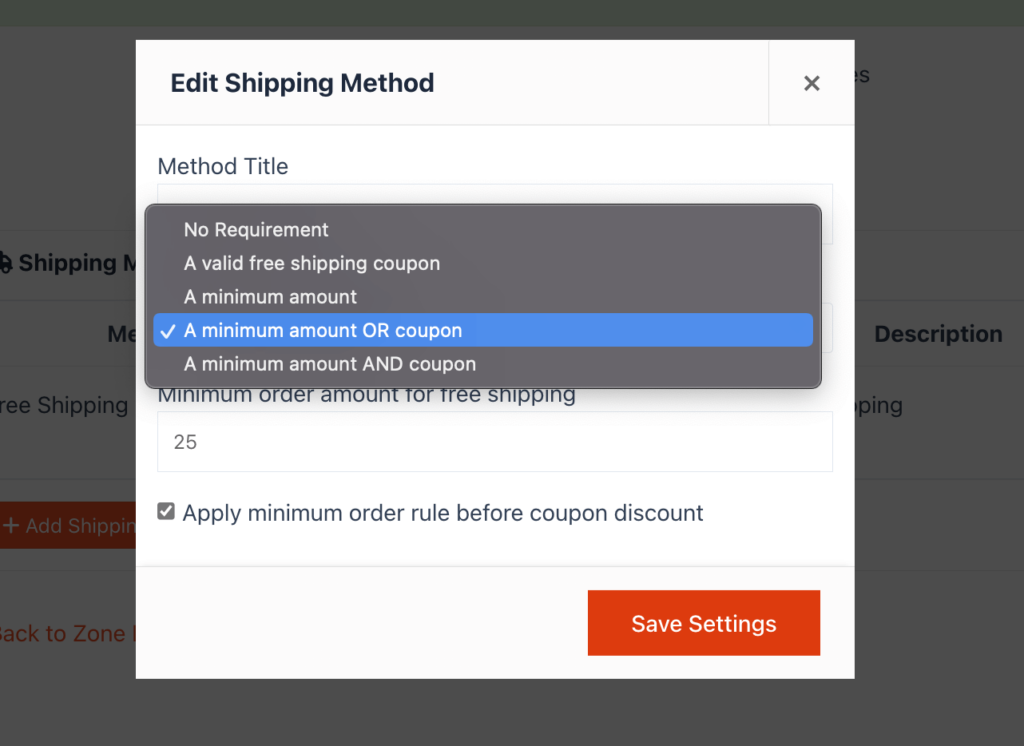Uncheck apply minimum order rule before coupon discount
The width and height of the screenshot is (1024, 746).
pos(166,512)
